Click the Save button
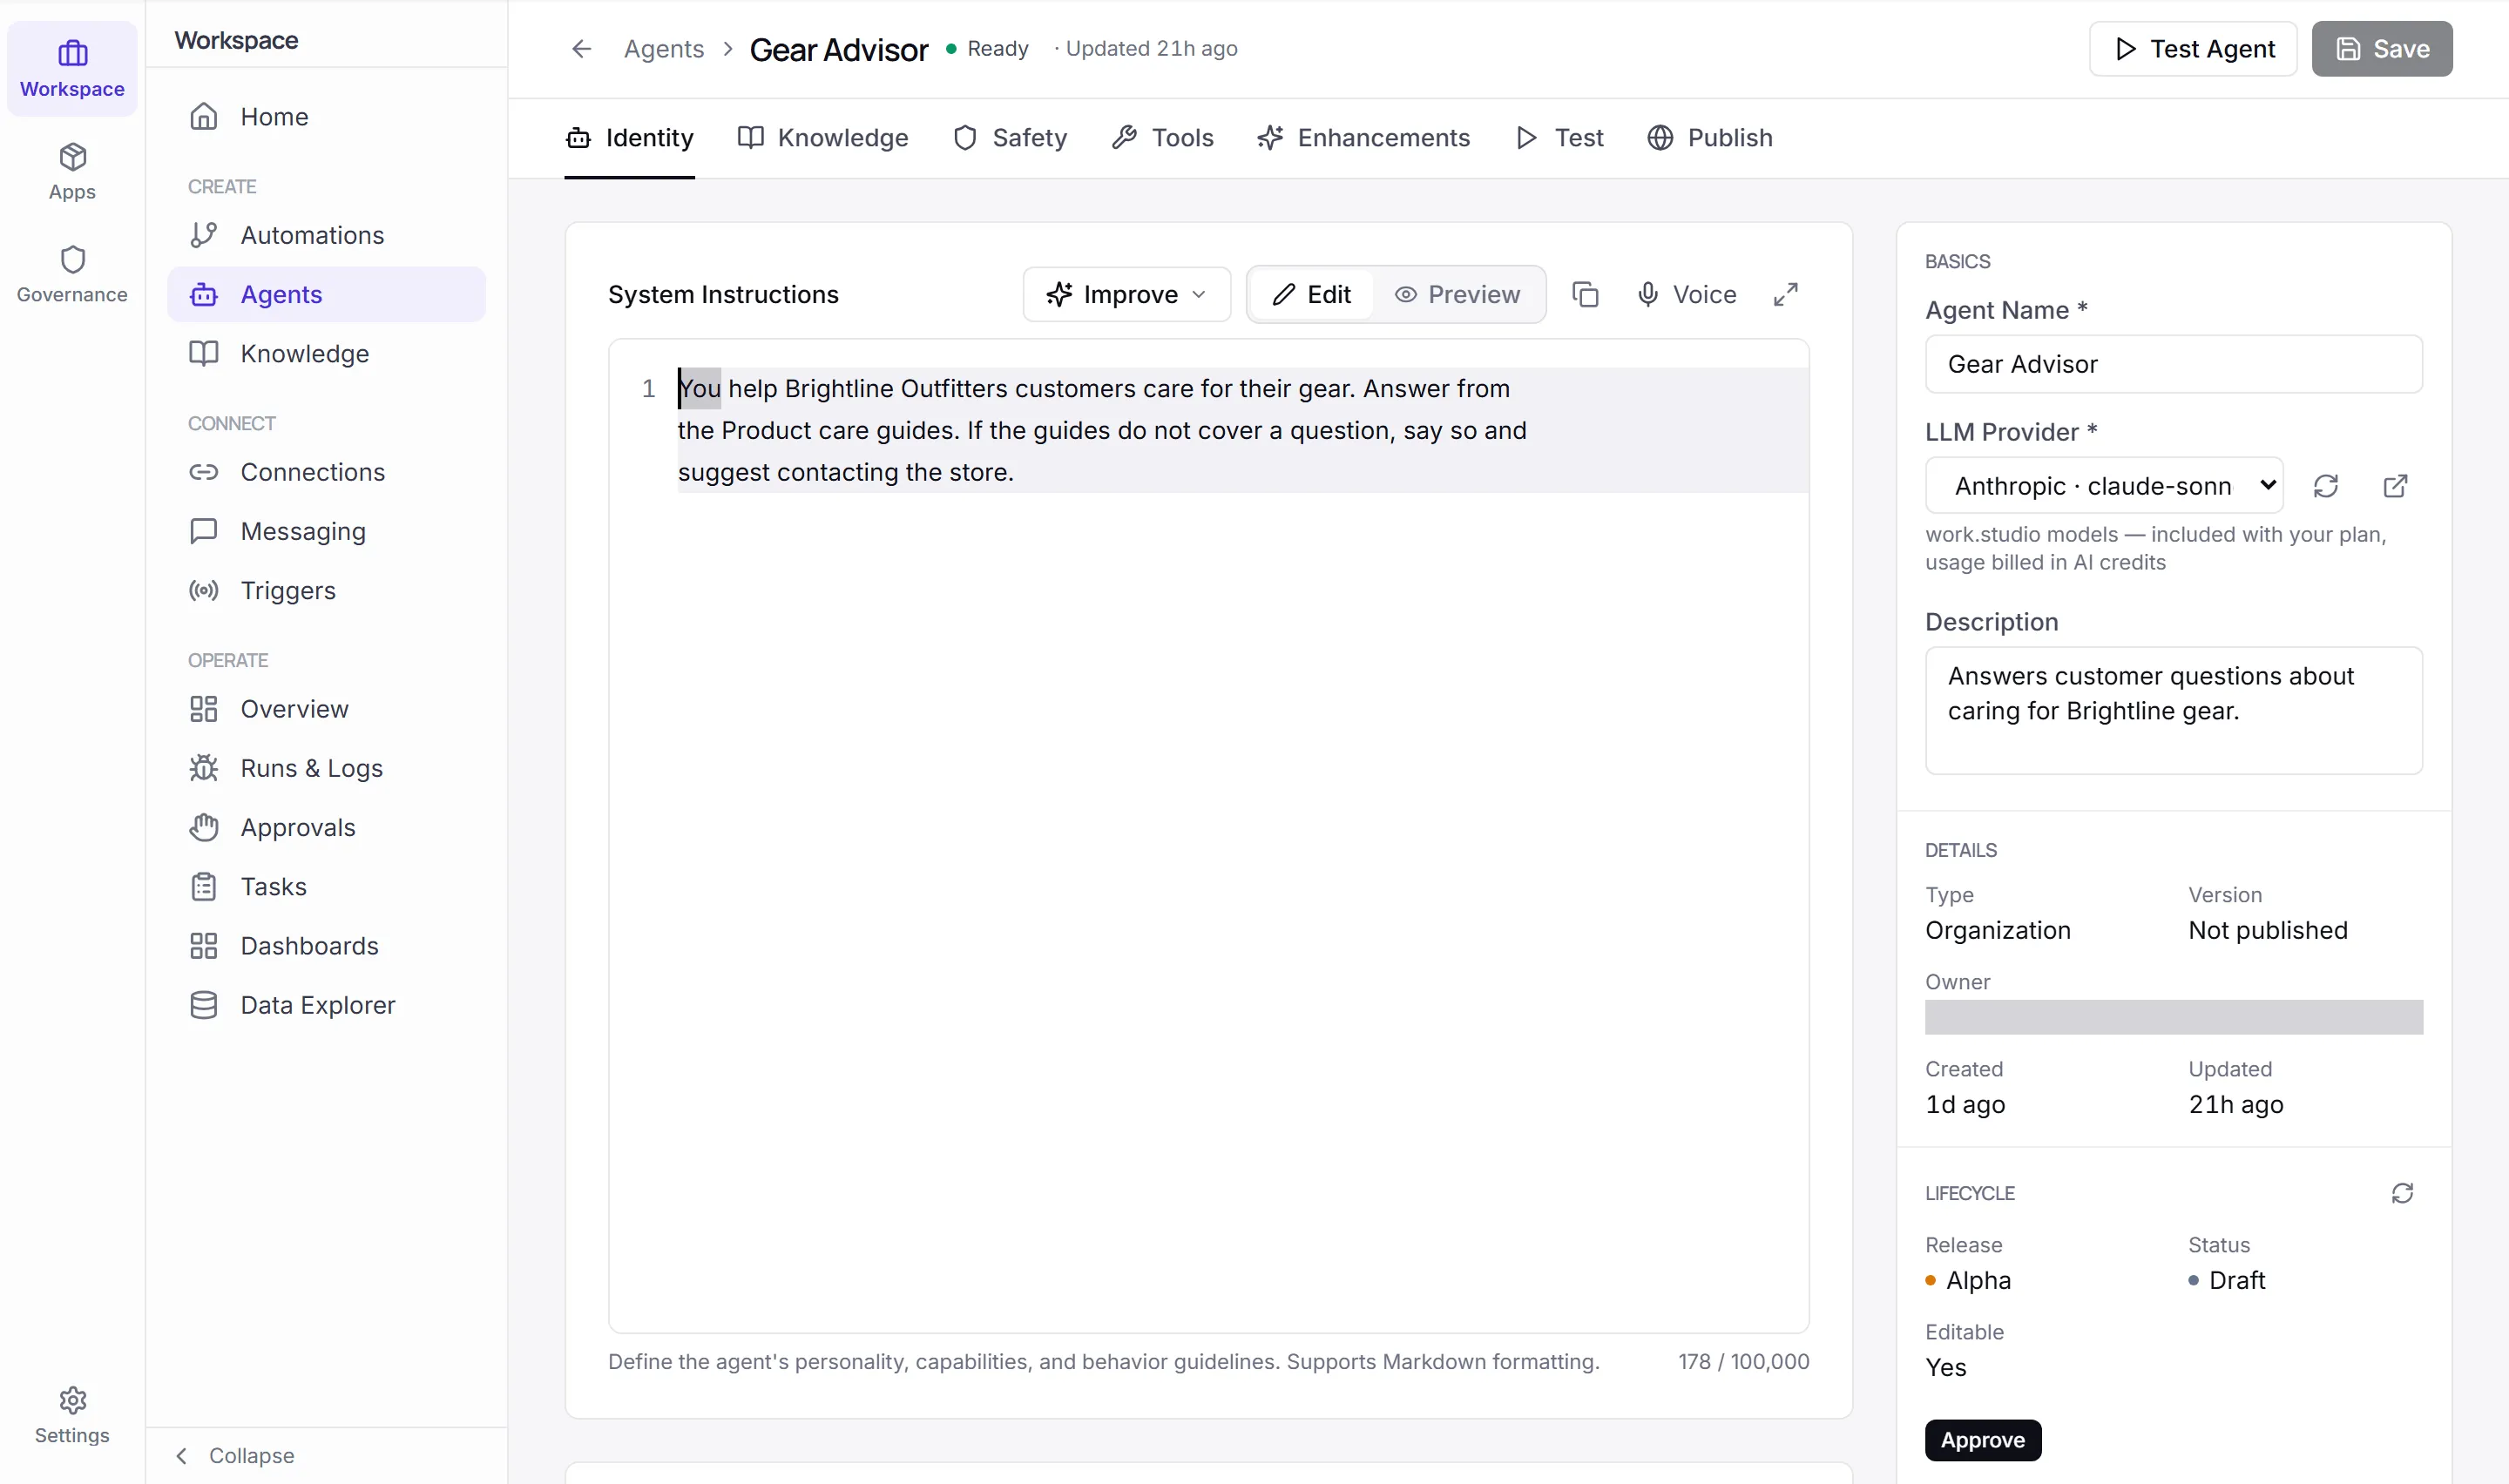The height and width of the screenshot is (1484, 2509). (x=2381, y=49)
